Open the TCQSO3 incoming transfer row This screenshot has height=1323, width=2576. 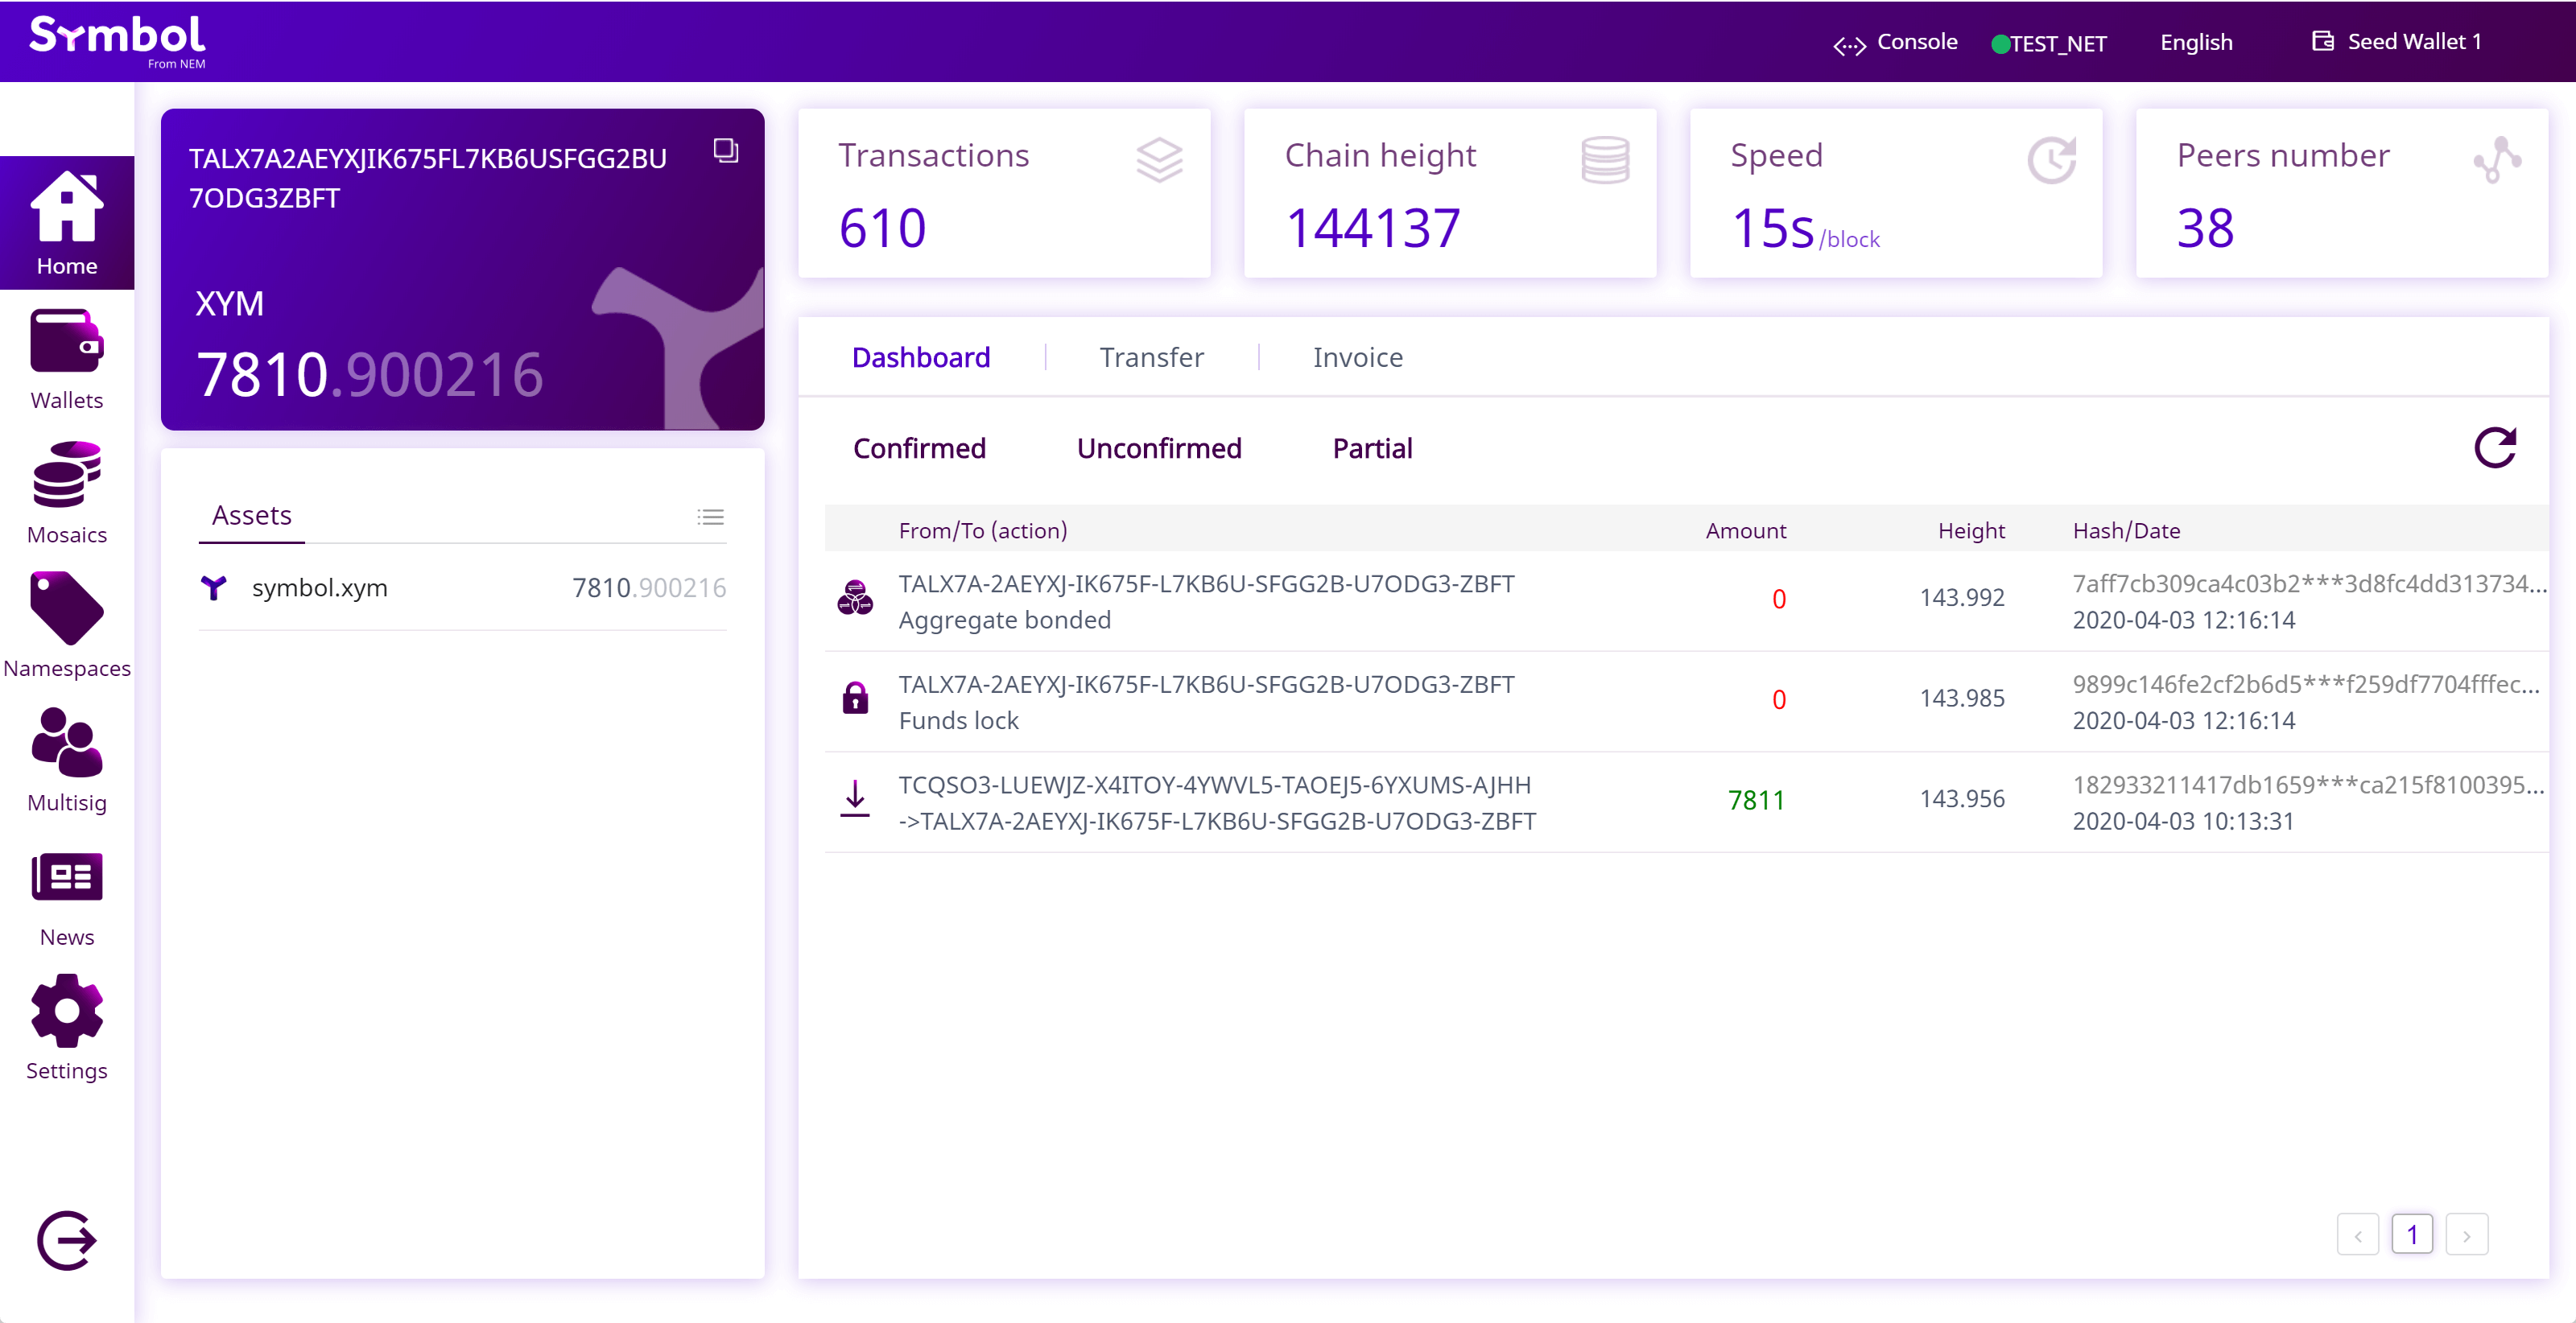pos(1686,802)
